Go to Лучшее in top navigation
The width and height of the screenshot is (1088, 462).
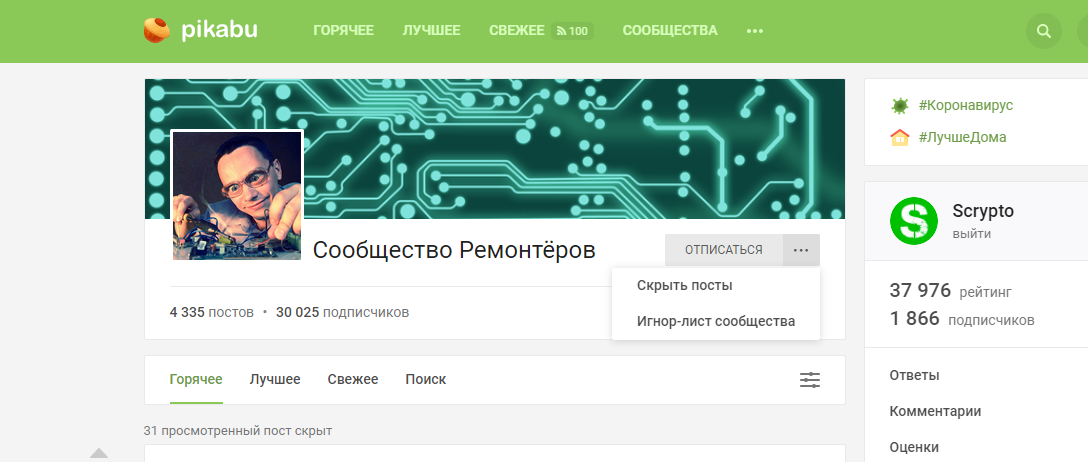tap(432, 31)
